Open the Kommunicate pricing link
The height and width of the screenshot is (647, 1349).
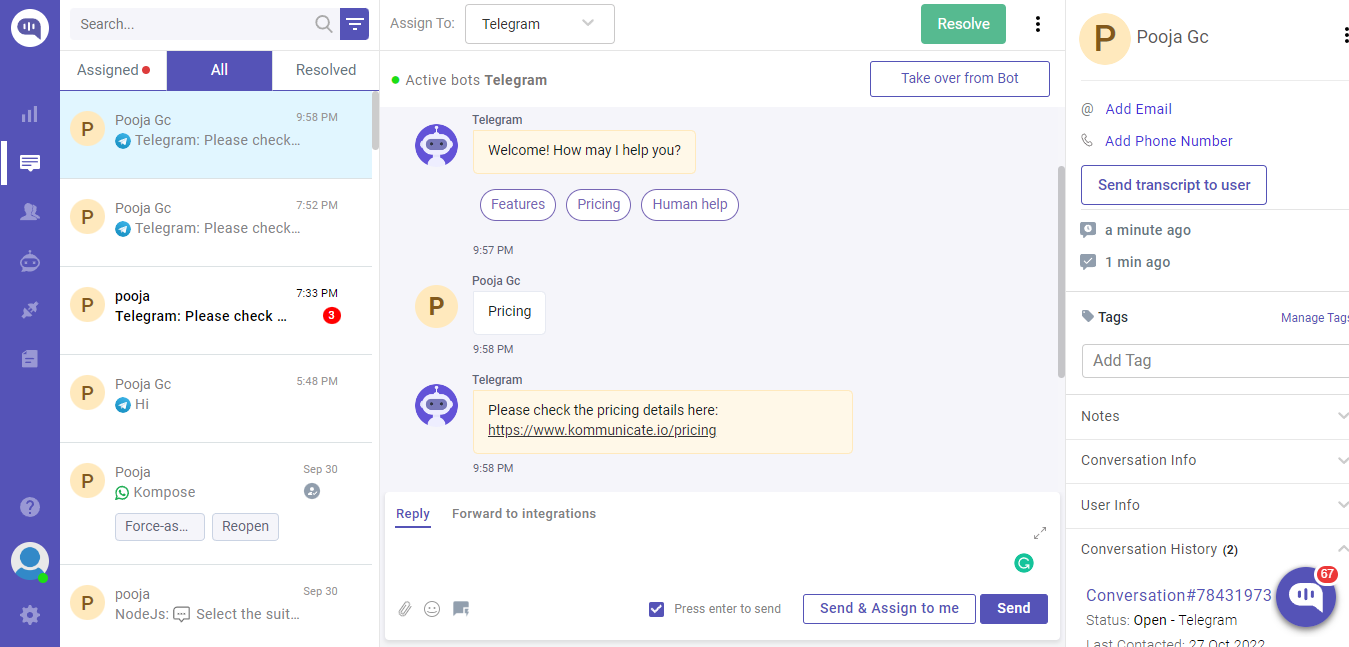[x=601, y=430]
